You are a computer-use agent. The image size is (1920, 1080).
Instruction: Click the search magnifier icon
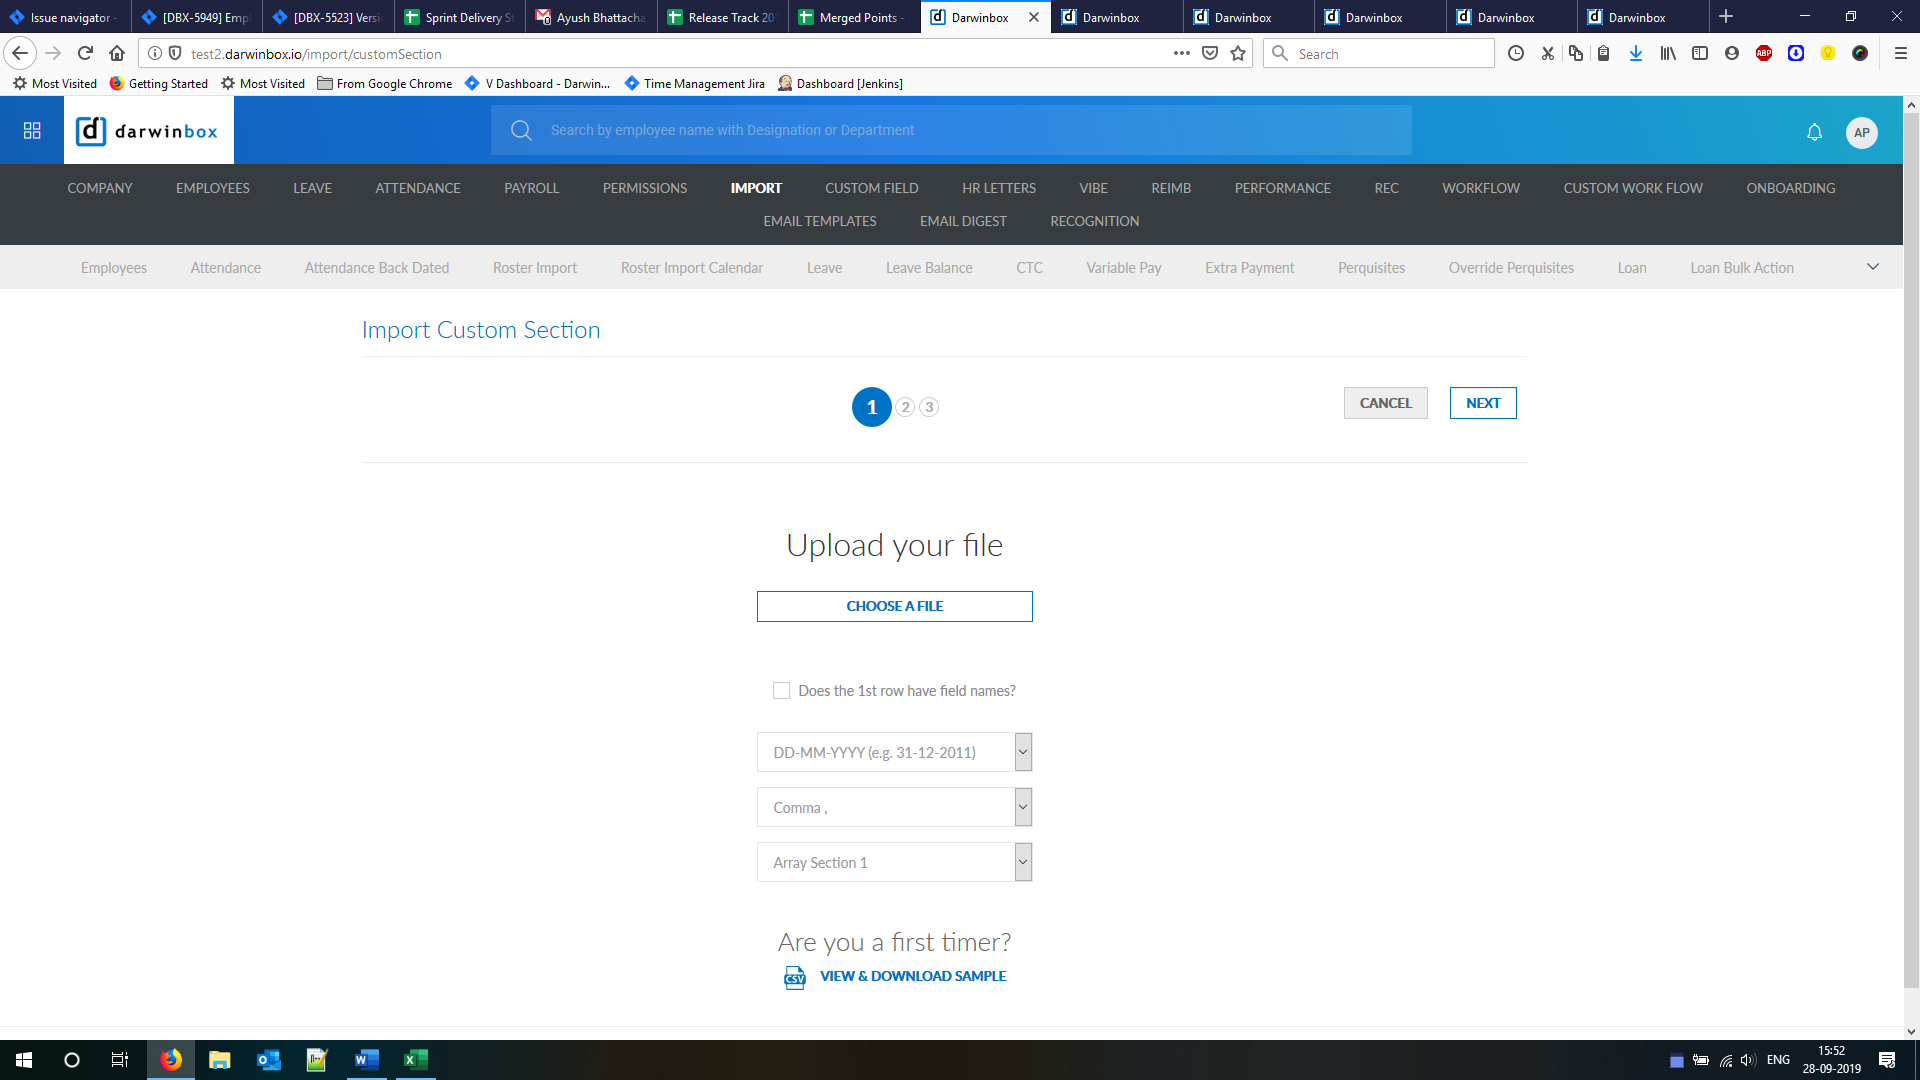coord(521,130)
